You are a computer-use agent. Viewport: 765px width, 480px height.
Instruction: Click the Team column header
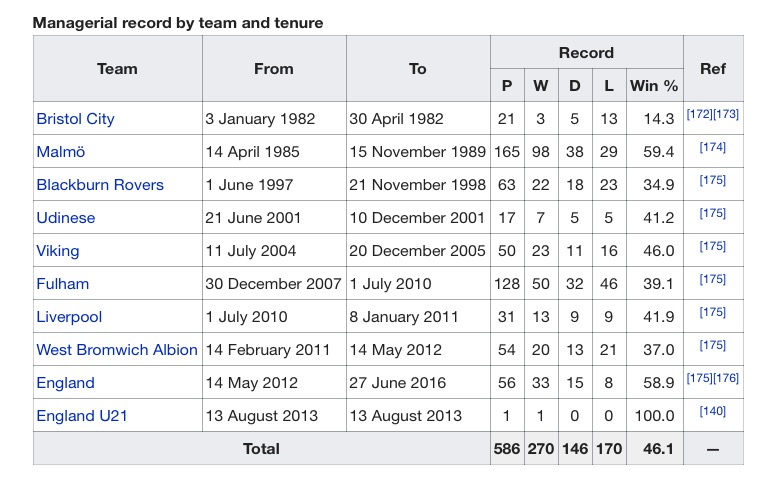click(x=117, y=69)
